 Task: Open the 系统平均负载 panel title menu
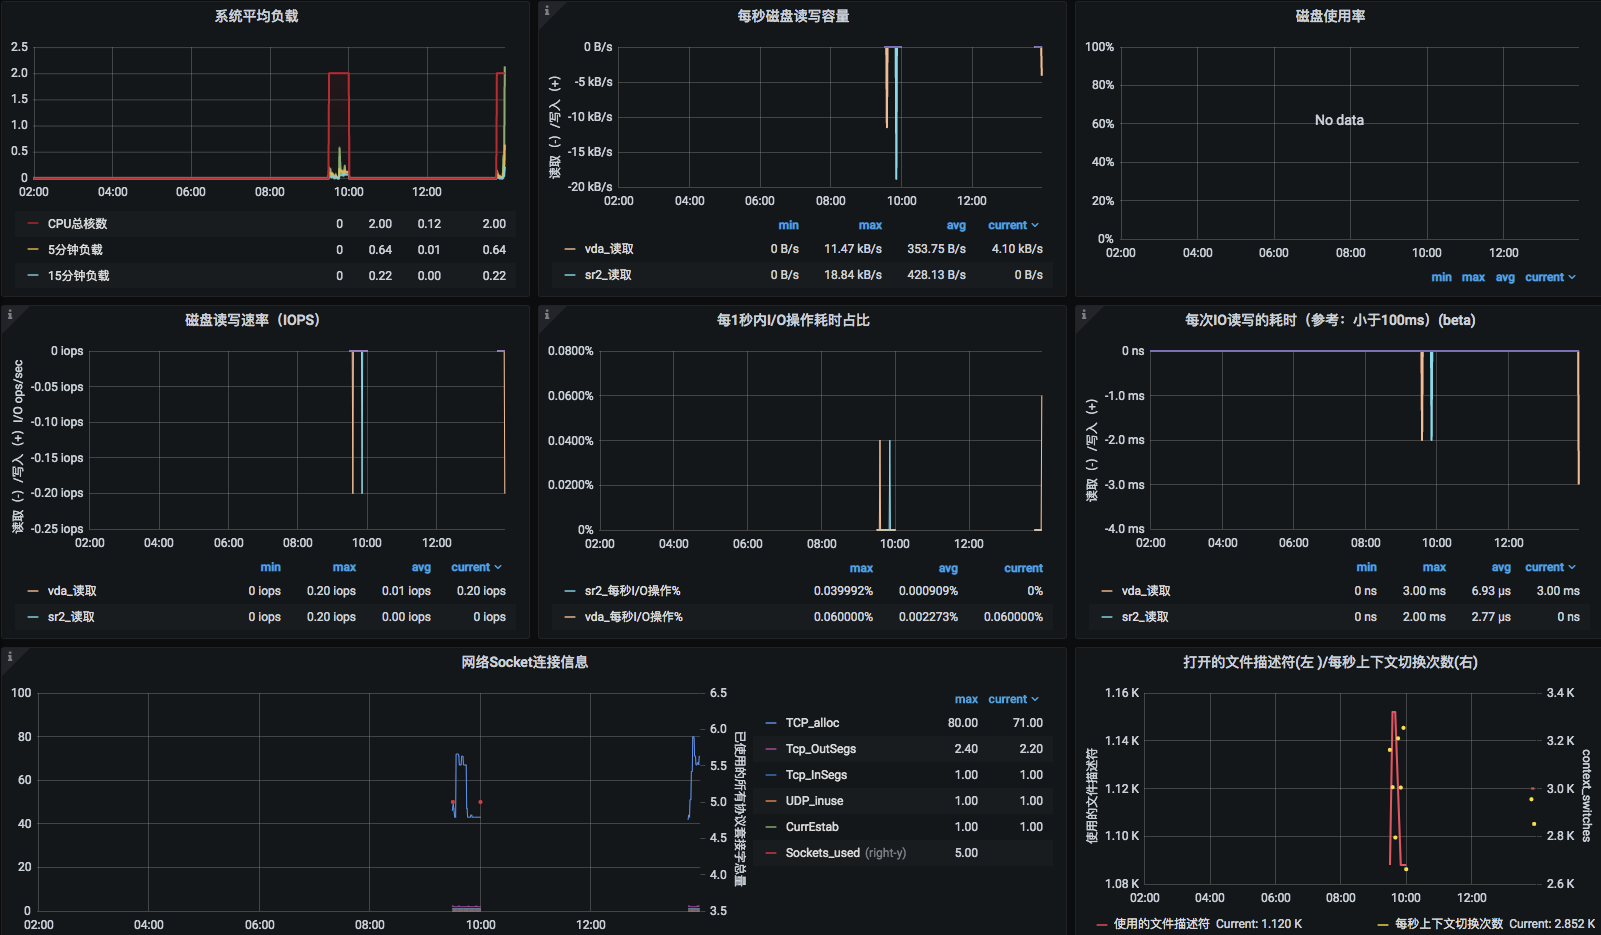point(256,16)
